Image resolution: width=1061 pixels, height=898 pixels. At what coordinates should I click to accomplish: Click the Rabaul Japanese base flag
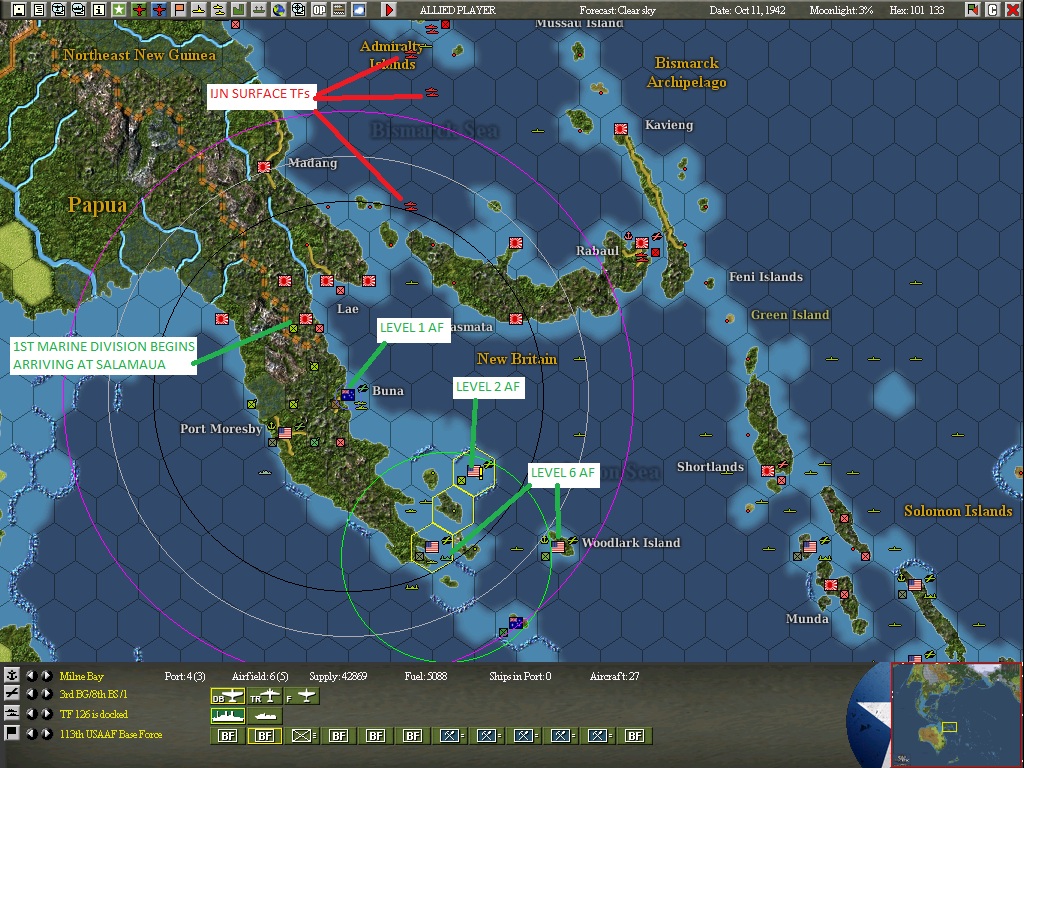pyautogui.click(x=641, y=242)
